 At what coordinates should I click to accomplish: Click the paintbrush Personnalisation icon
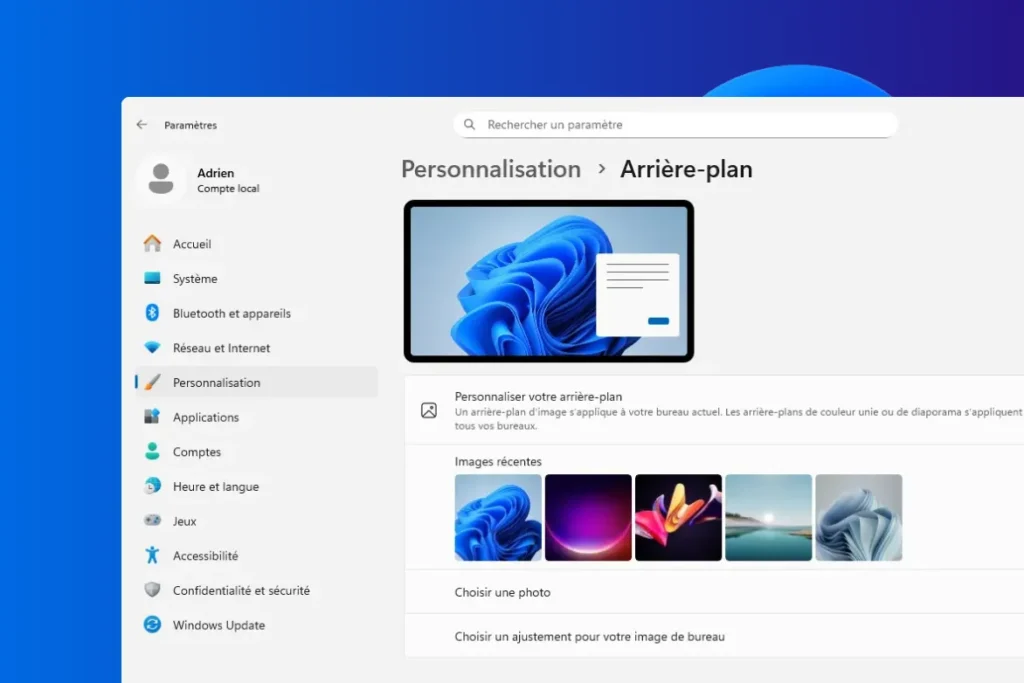[154, 382]
